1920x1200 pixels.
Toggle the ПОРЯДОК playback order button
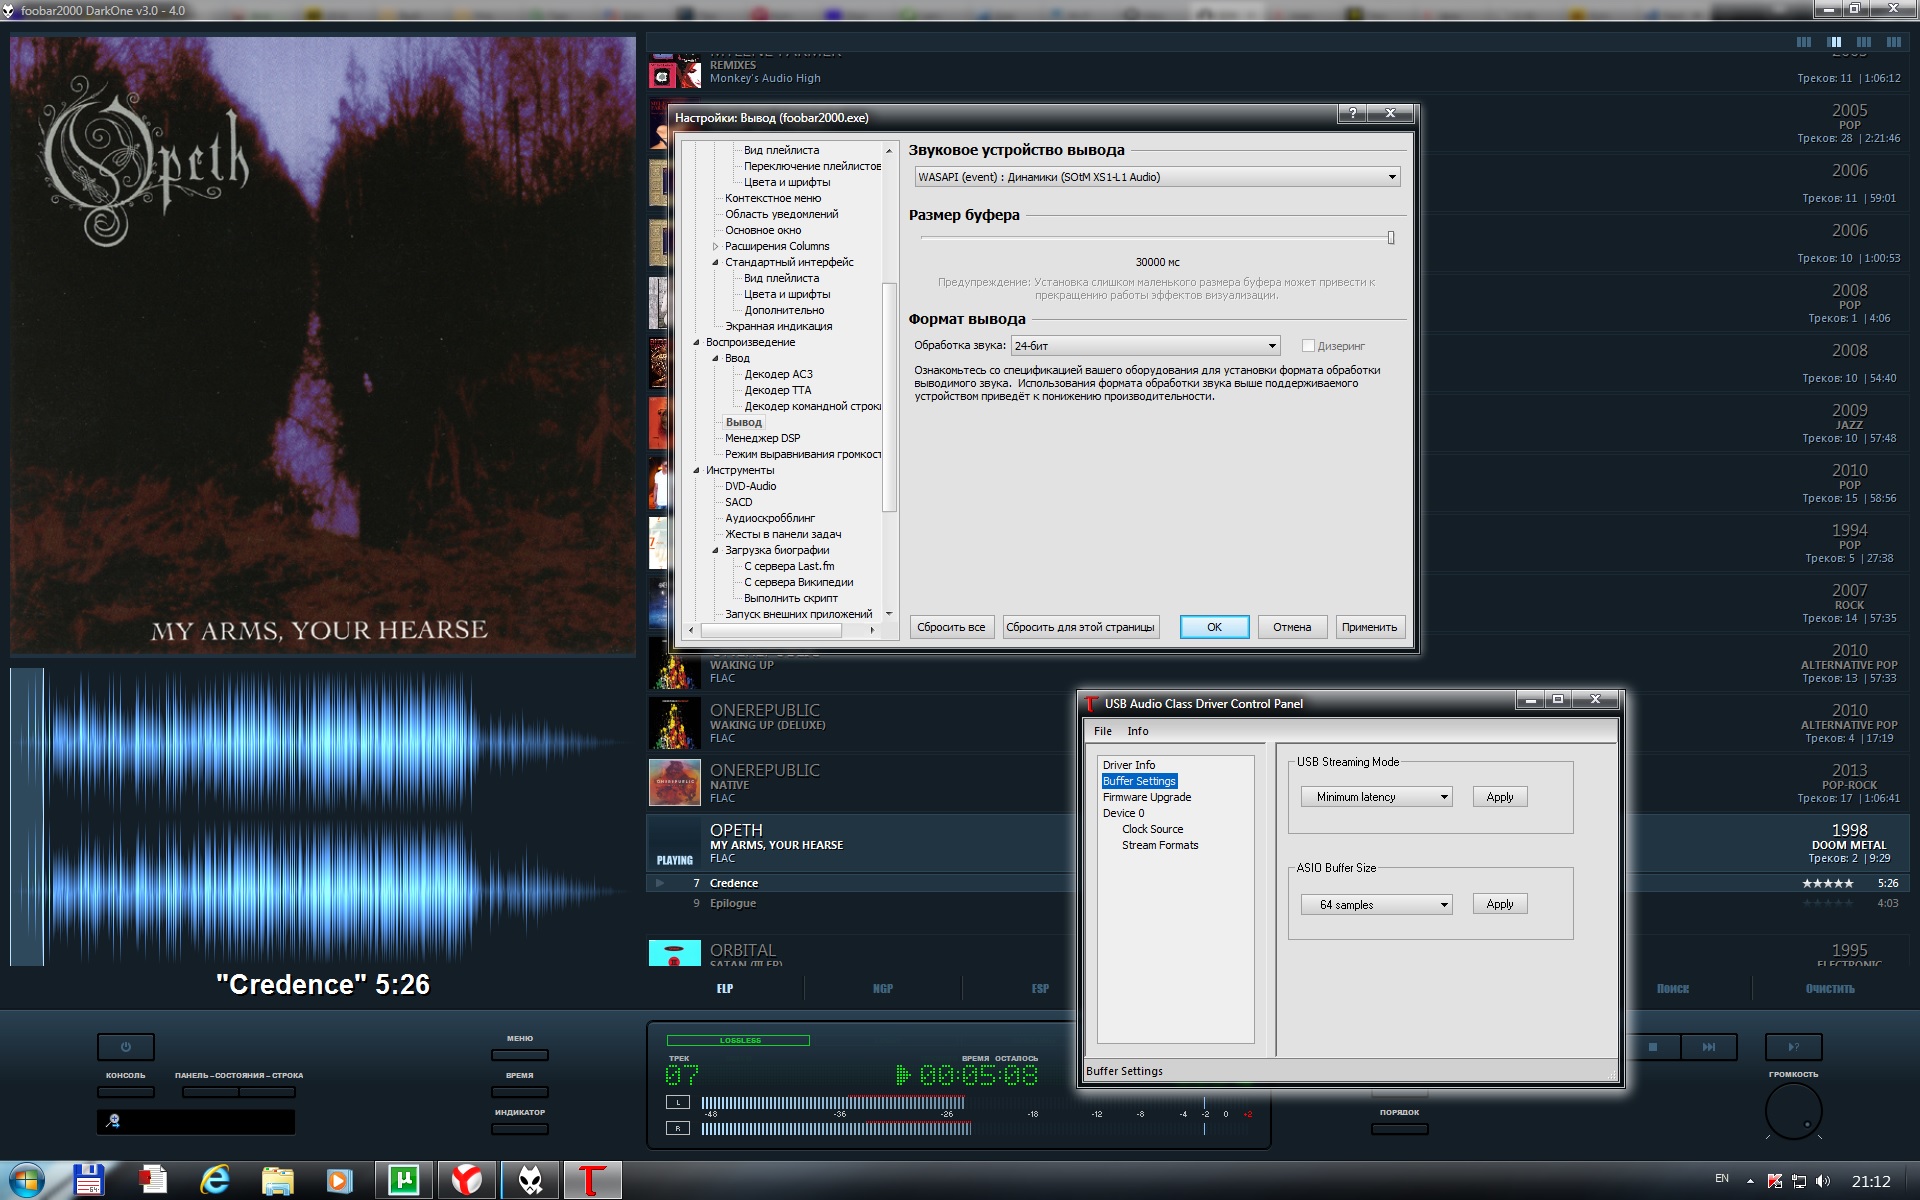tap(1400, 1129)
